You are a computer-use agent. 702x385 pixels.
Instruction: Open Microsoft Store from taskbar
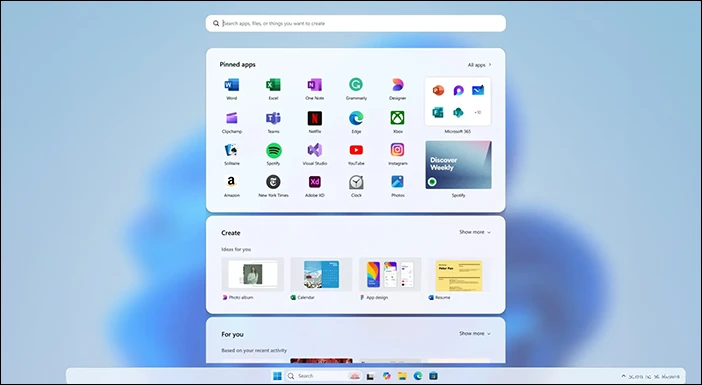click(x=433, y=376)
